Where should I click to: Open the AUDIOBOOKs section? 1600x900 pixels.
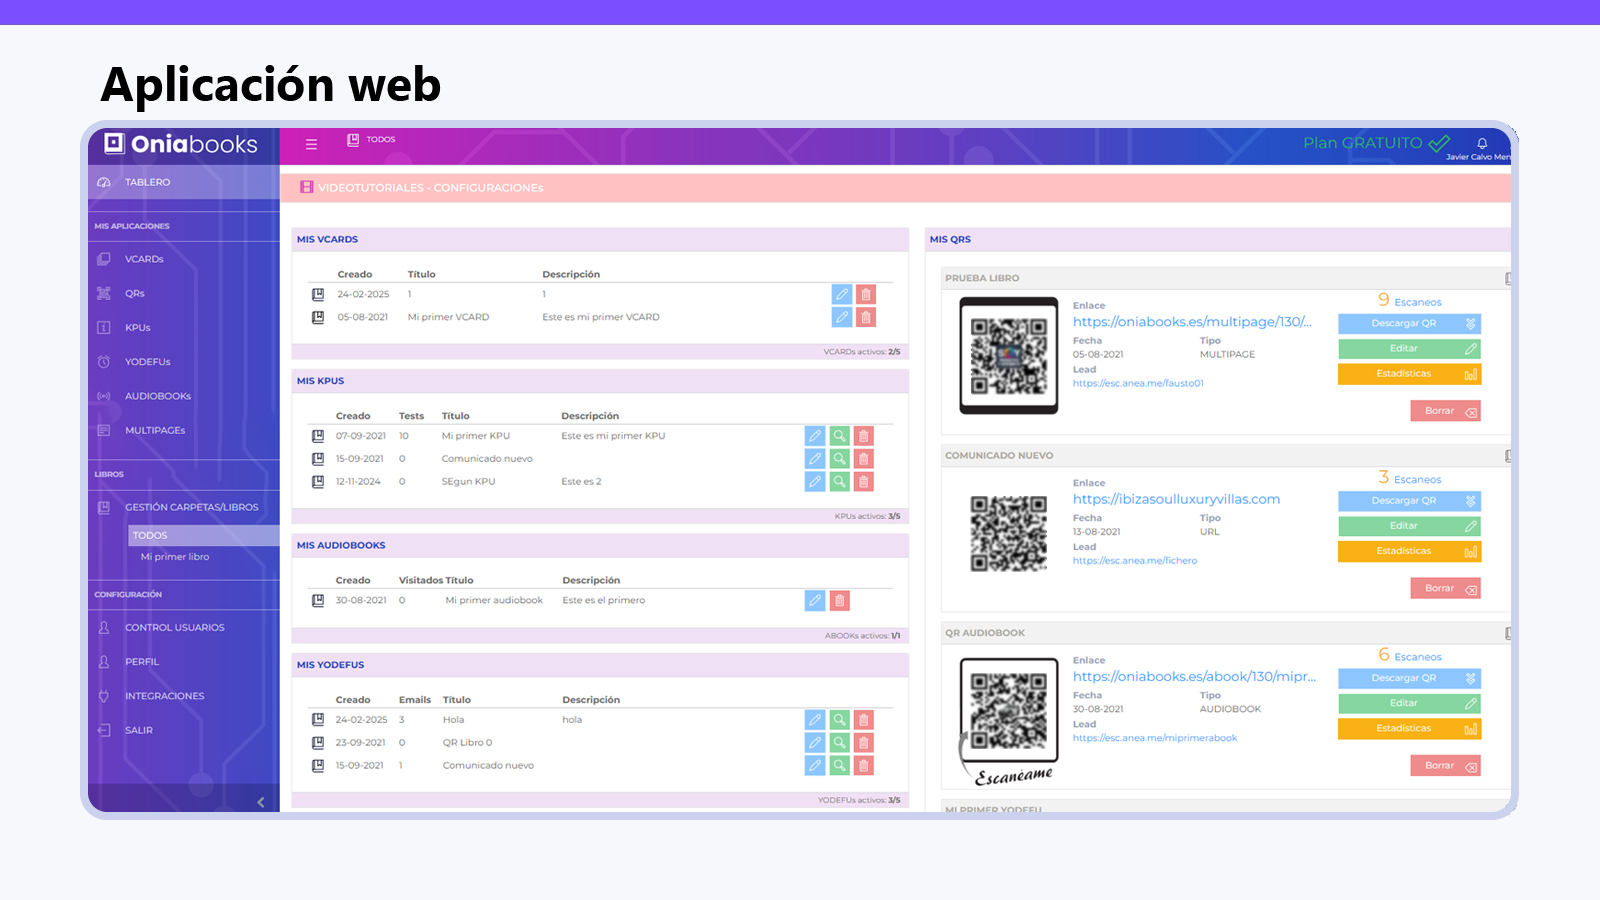point(156,395)
